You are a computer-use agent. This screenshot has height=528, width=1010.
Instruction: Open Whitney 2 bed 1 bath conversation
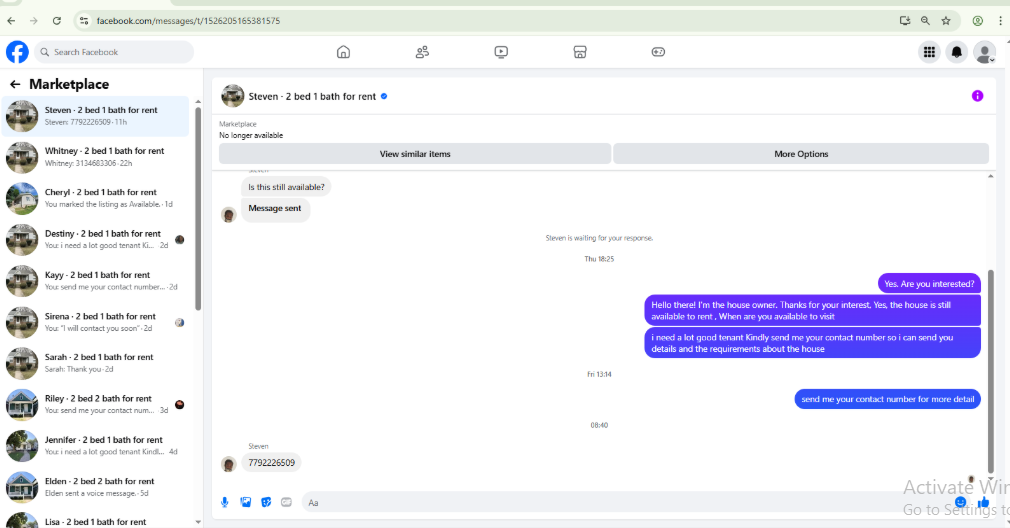pos(97,157)
